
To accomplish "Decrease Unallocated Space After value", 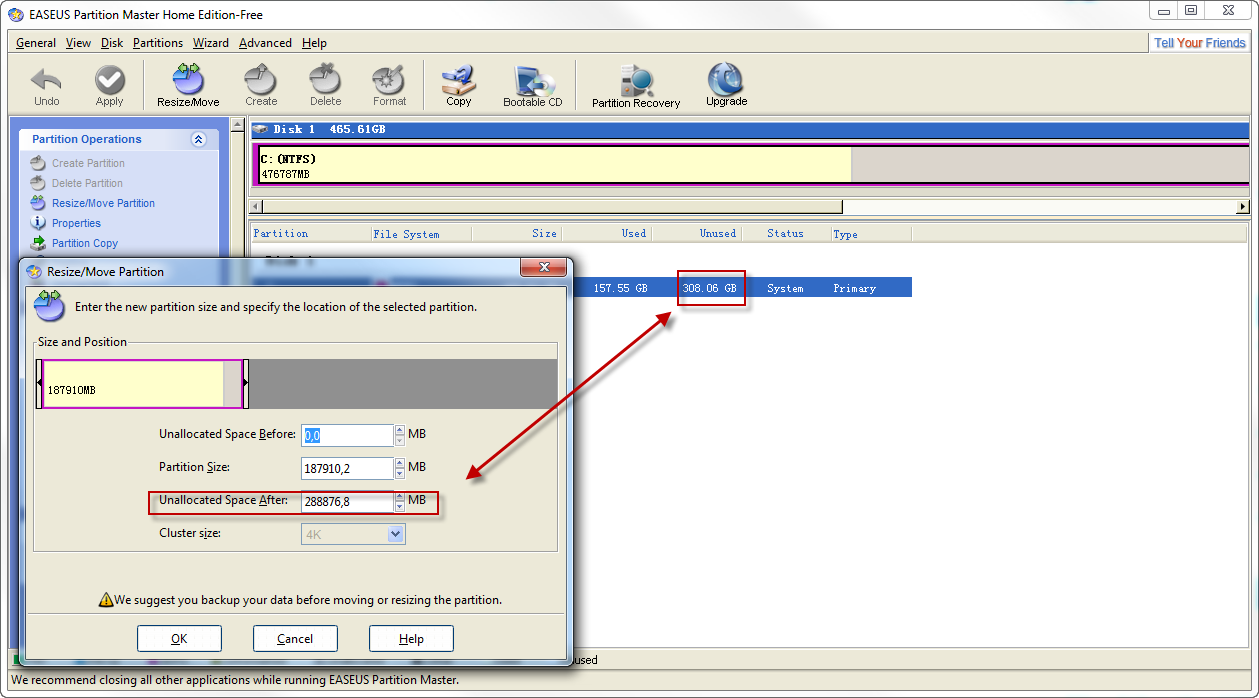I will click(400, 507).
